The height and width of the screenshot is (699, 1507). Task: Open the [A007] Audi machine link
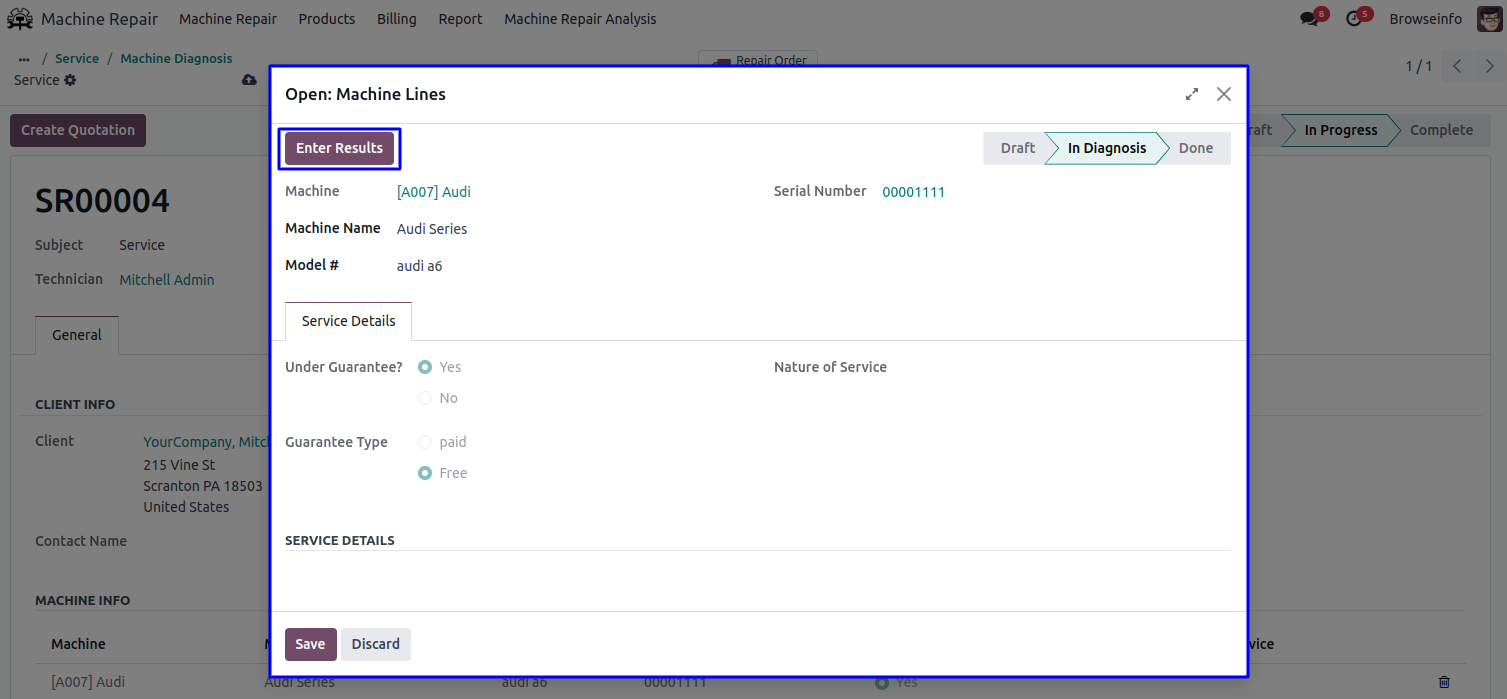[x=433, y=192]
